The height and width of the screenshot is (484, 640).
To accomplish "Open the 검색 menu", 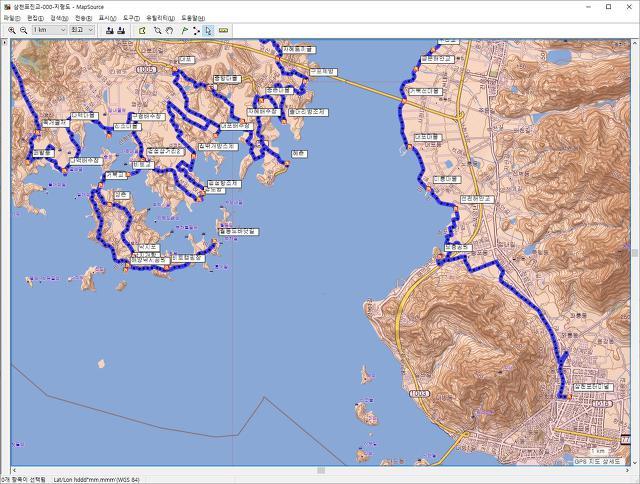I will 60,18.
